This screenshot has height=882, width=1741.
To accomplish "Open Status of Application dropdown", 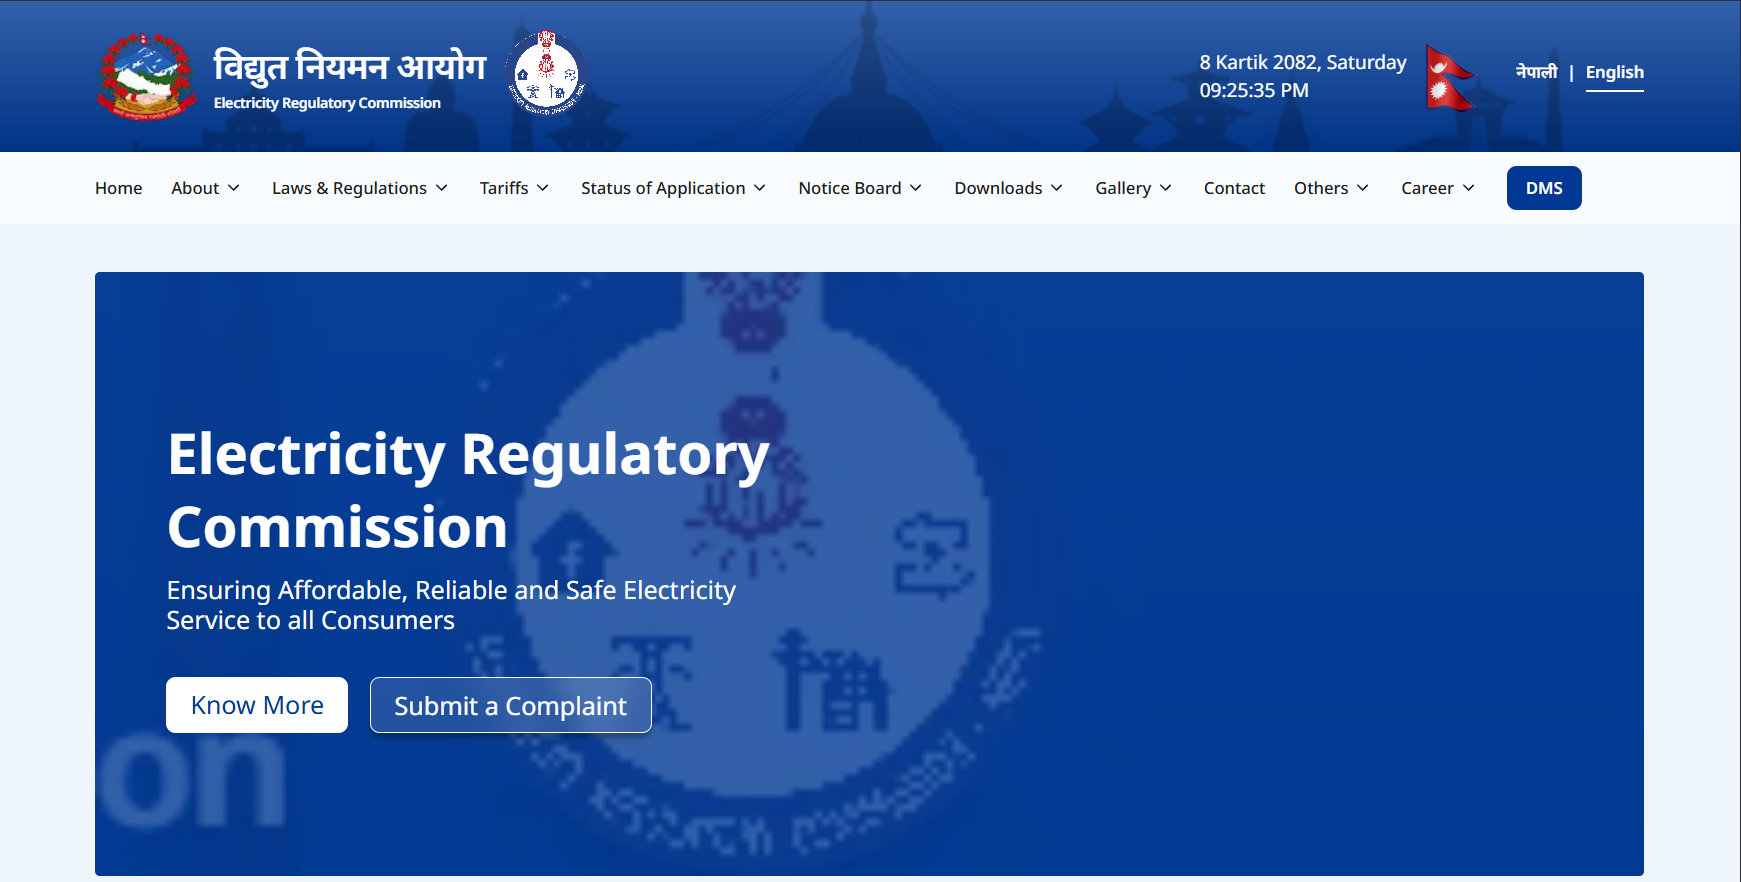I will pyautogui.click(x=673, y=188).
